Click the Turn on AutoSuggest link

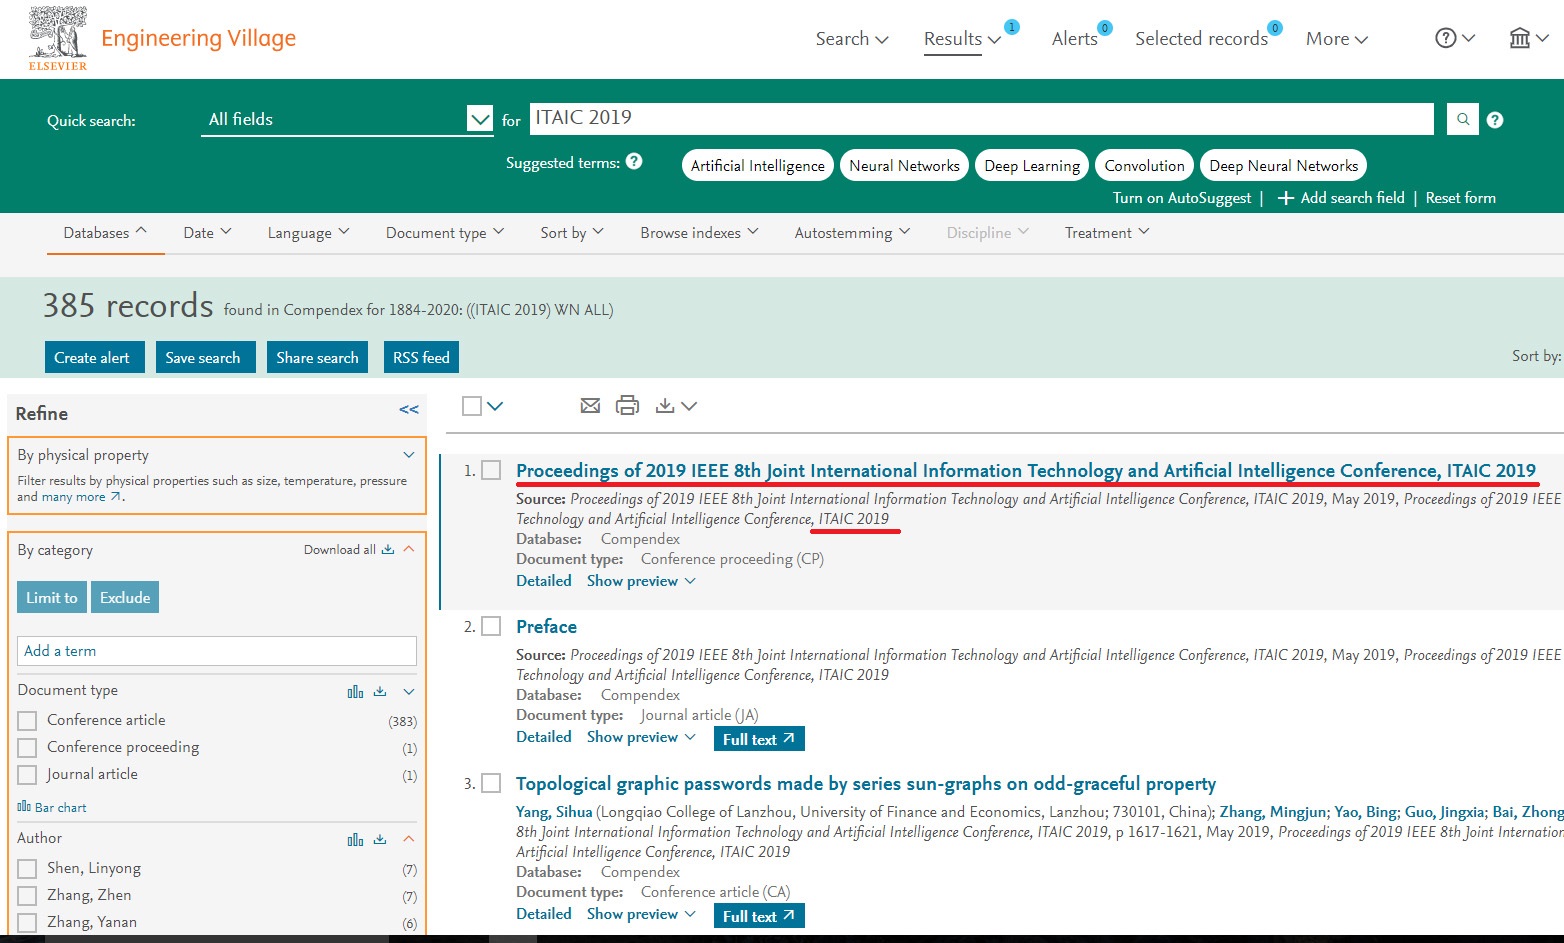[x=1182, y=198]
